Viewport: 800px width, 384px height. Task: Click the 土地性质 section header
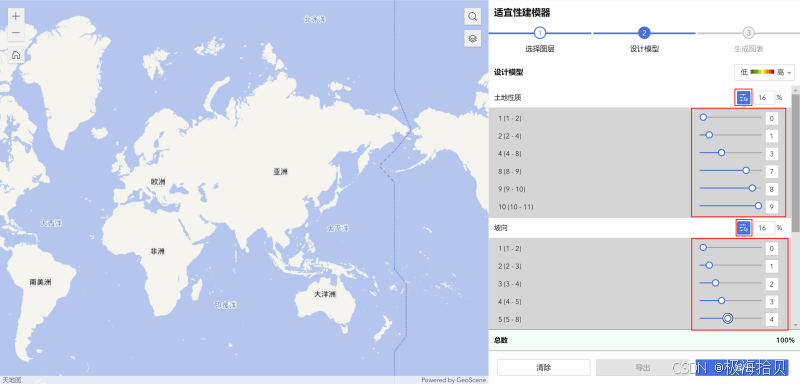pos(508,97)
